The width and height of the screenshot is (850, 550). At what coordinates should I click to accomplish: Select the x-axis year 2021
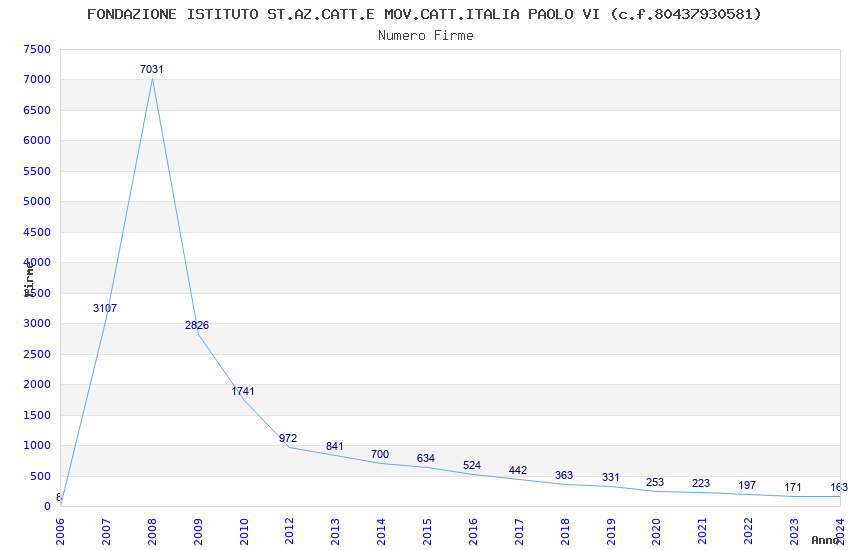pos(703,531)
